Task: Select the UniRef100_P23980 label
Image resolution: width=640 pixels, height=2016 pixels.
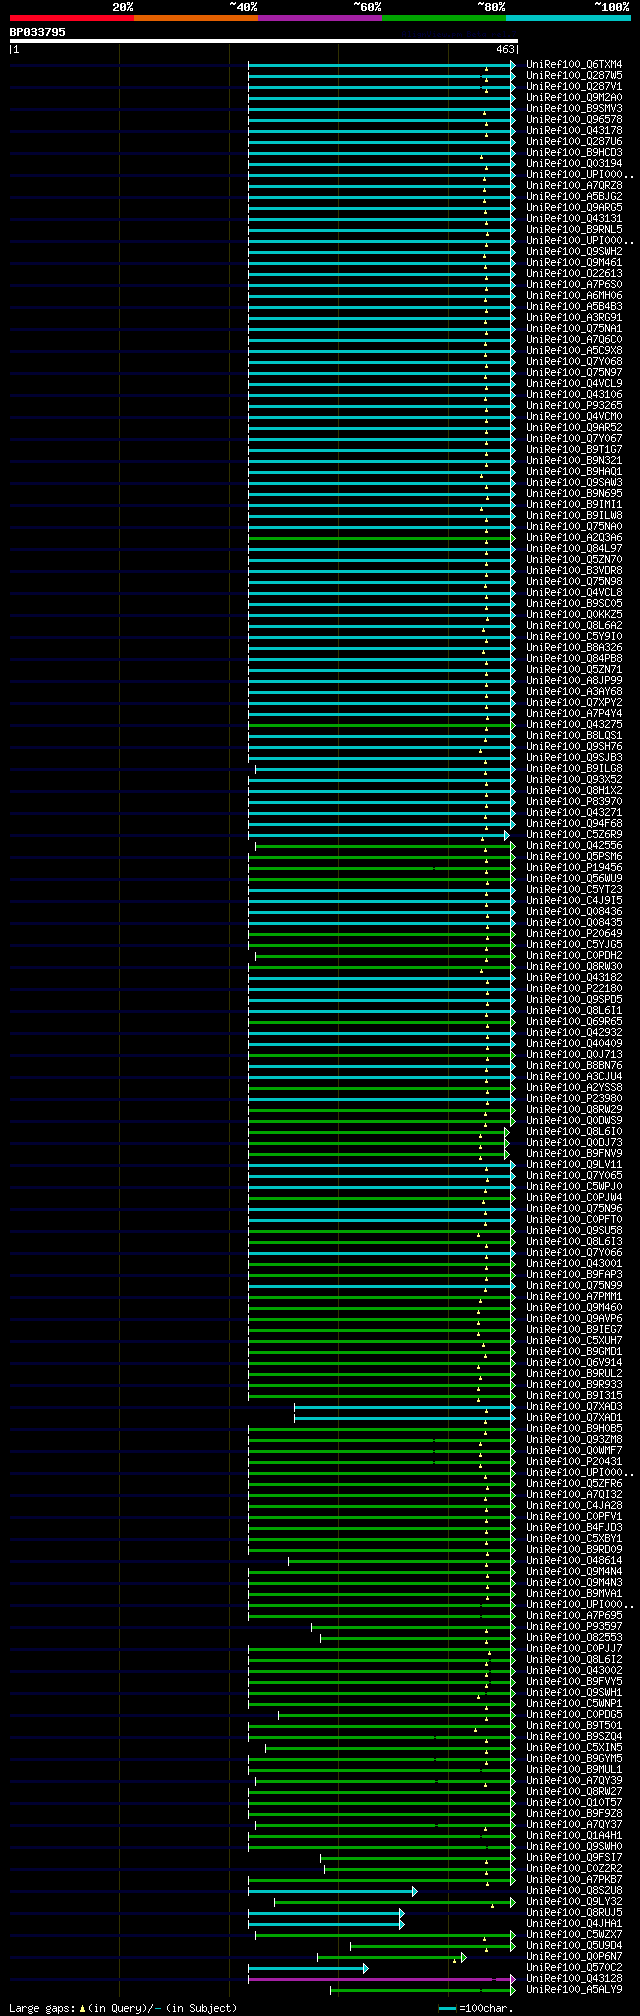Action: [x=574, y=1098]
